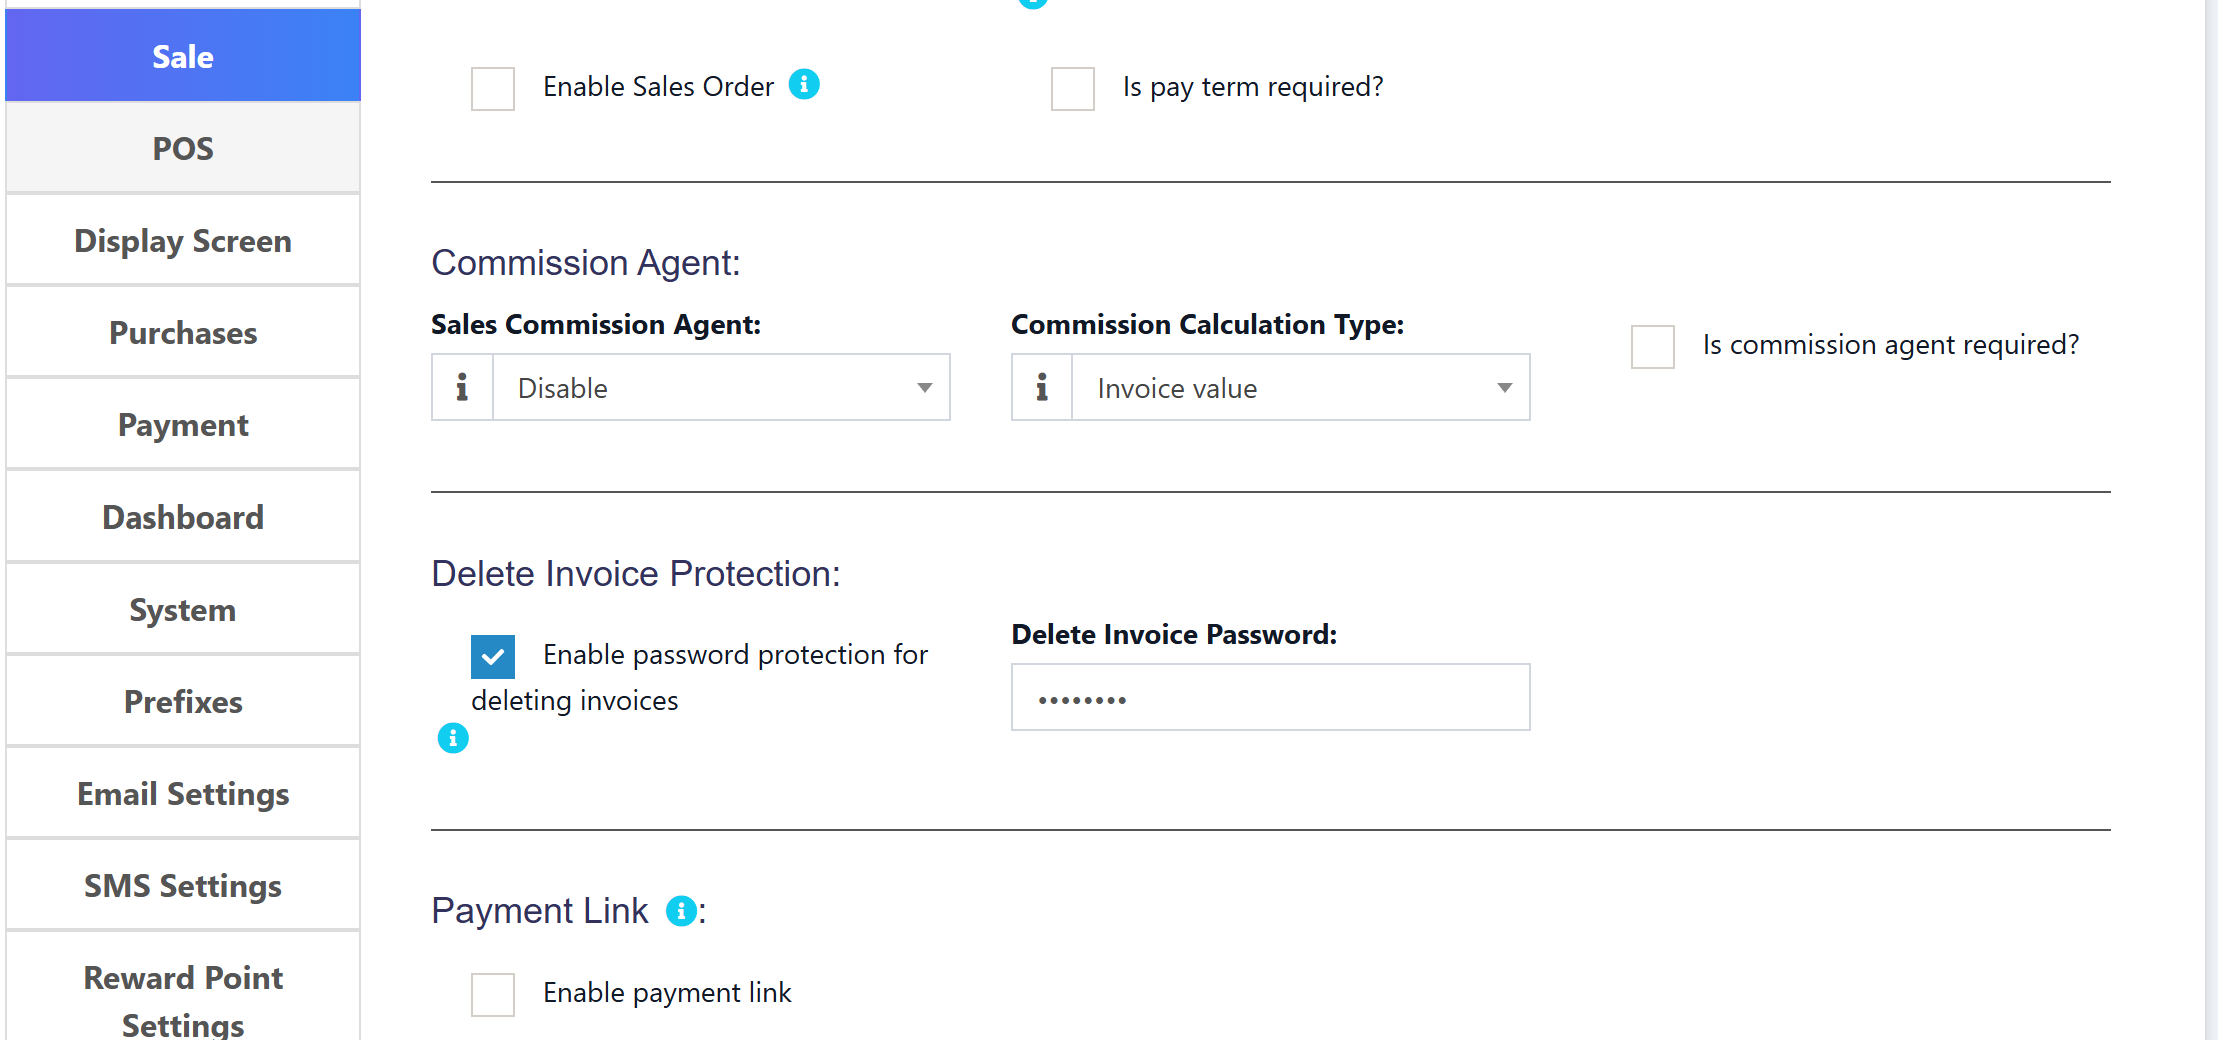Click the i icon in Sales Commission Agent field
The width and height of the screenshot is (2218, 1040).
click(461, 387)
